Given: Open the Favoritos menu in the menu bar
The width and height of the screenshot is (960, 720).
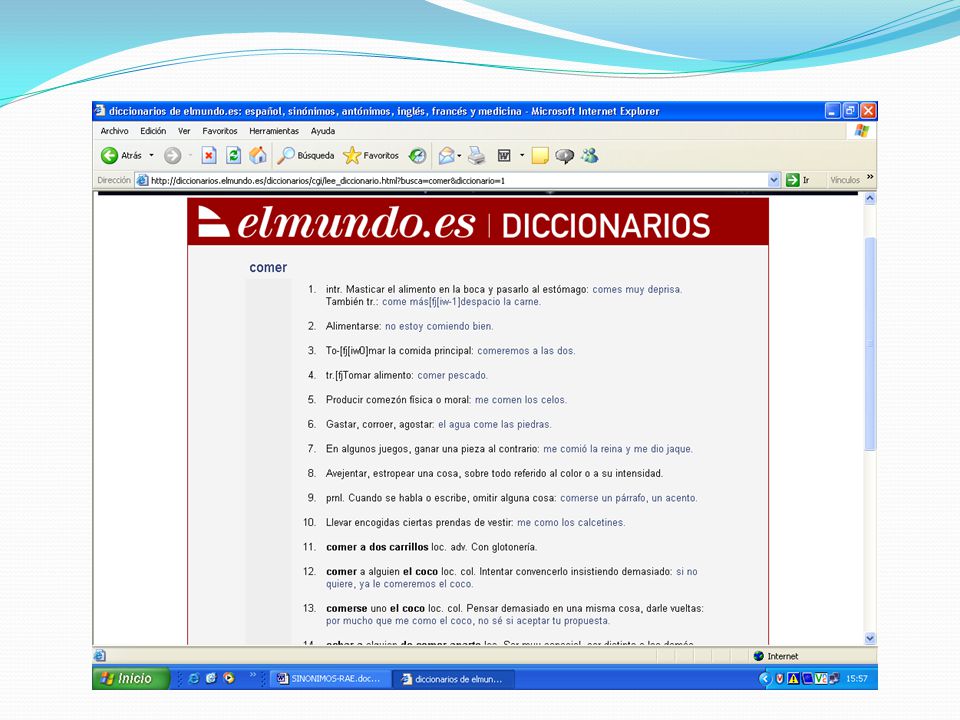Looking at the screenshot, I should [220, 131].
